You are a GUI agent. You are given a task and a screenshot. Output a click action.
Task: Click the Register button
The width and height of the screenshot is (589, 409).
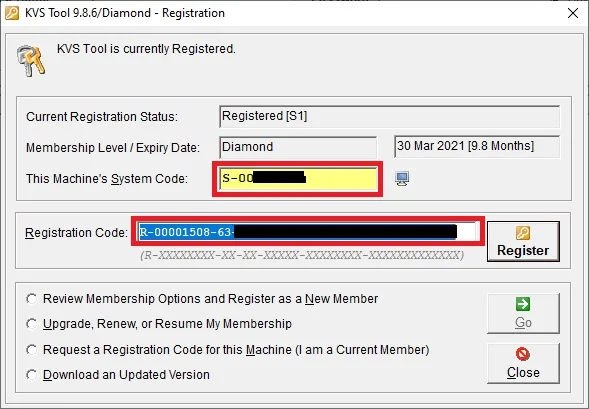point(523,241)
